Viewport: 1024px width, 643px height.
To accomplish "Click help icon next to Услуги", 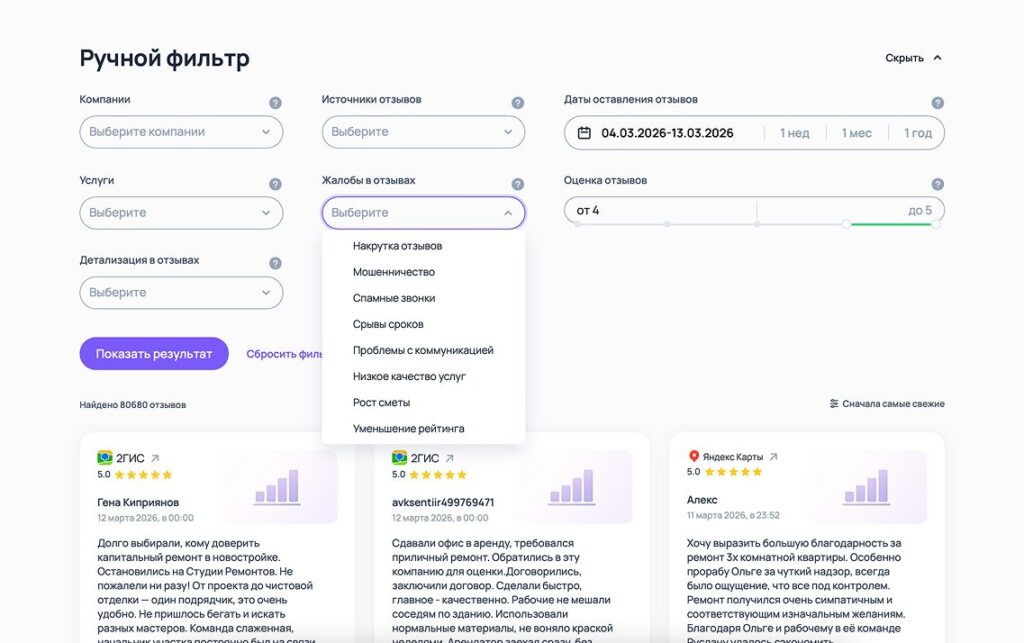I will [275, 184].
